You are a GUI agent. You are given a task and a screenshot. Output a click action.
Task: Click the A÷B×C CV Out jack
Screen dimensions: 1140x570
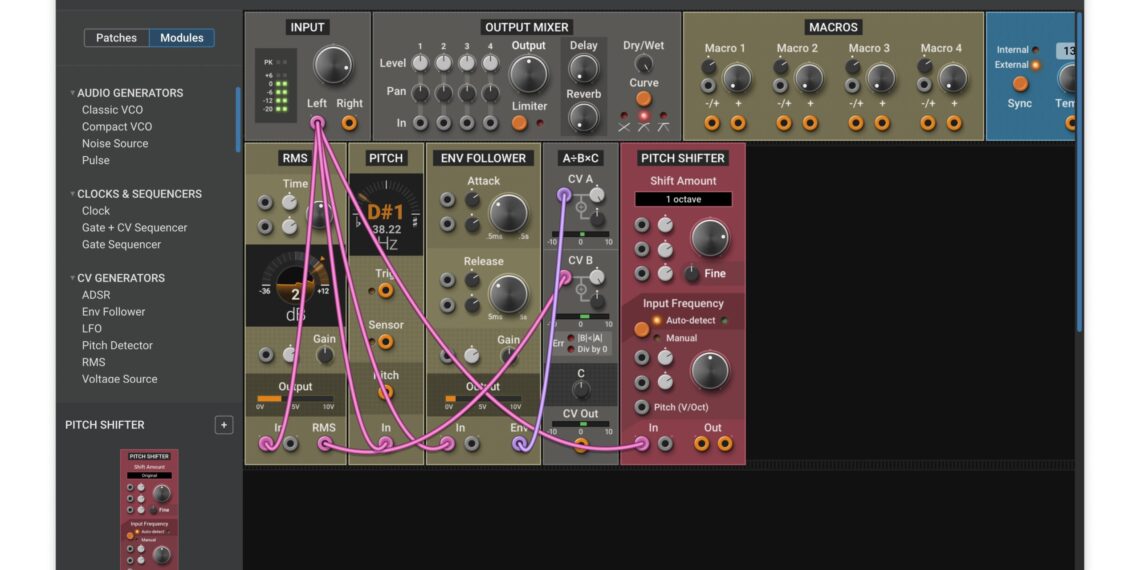[x=581, y=444]
